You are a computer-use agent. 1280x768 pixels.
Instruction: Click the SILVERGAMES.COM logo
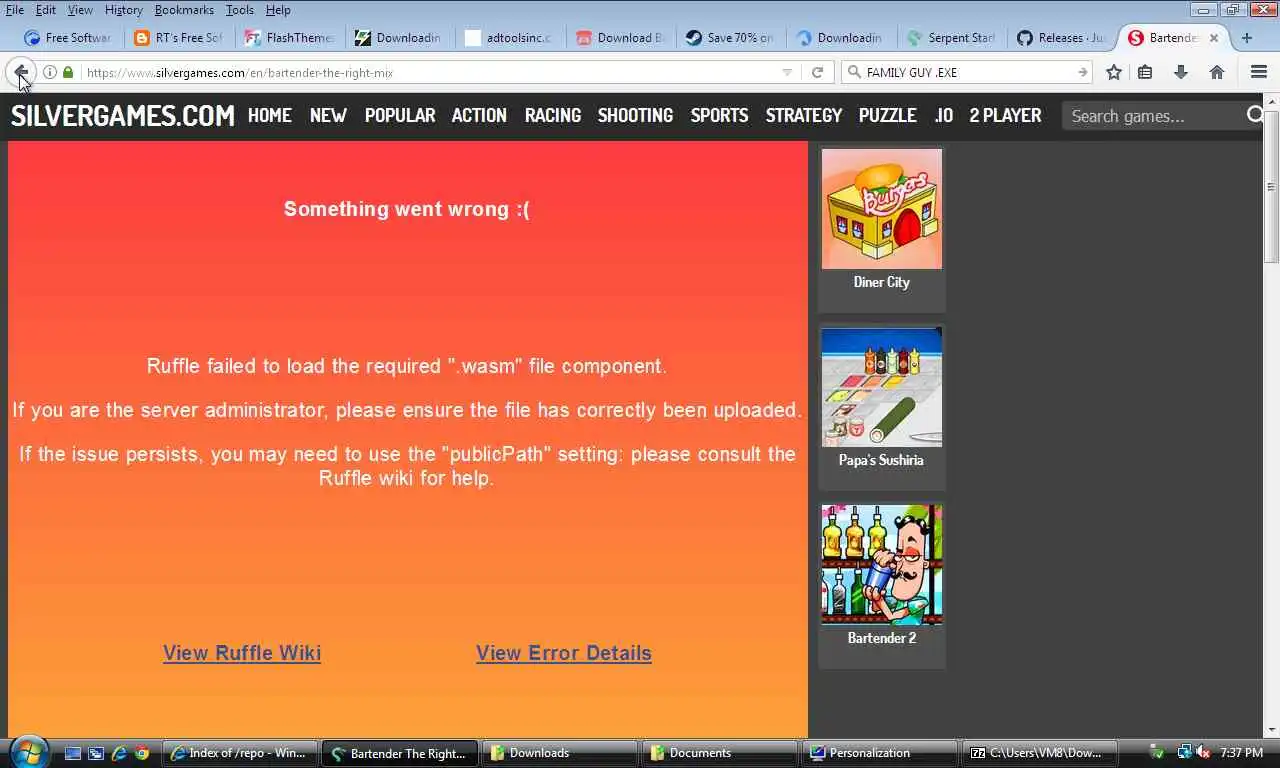pos(122,116)
